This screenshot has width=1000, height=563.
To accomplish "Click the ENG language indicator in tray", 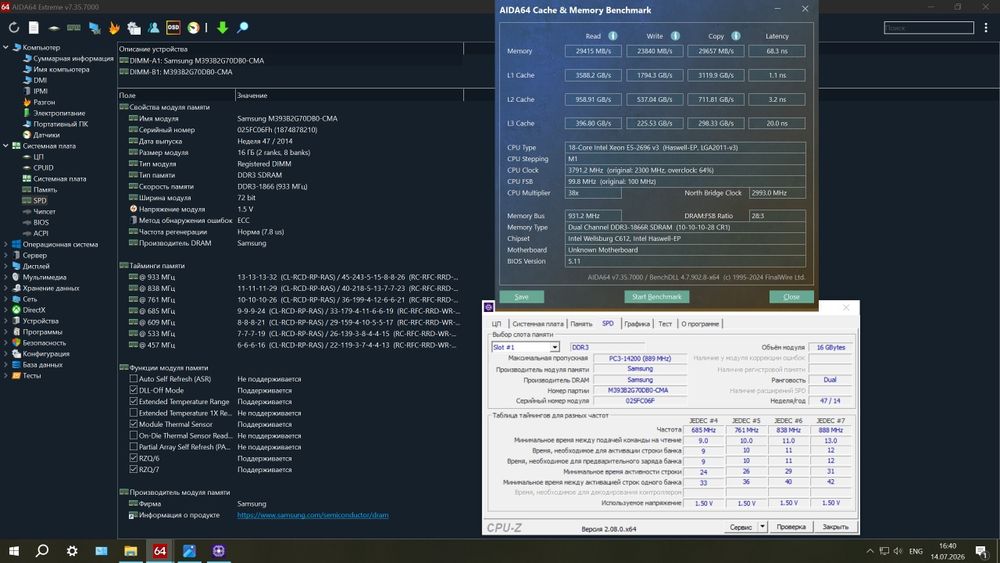I will coord(916,551).
